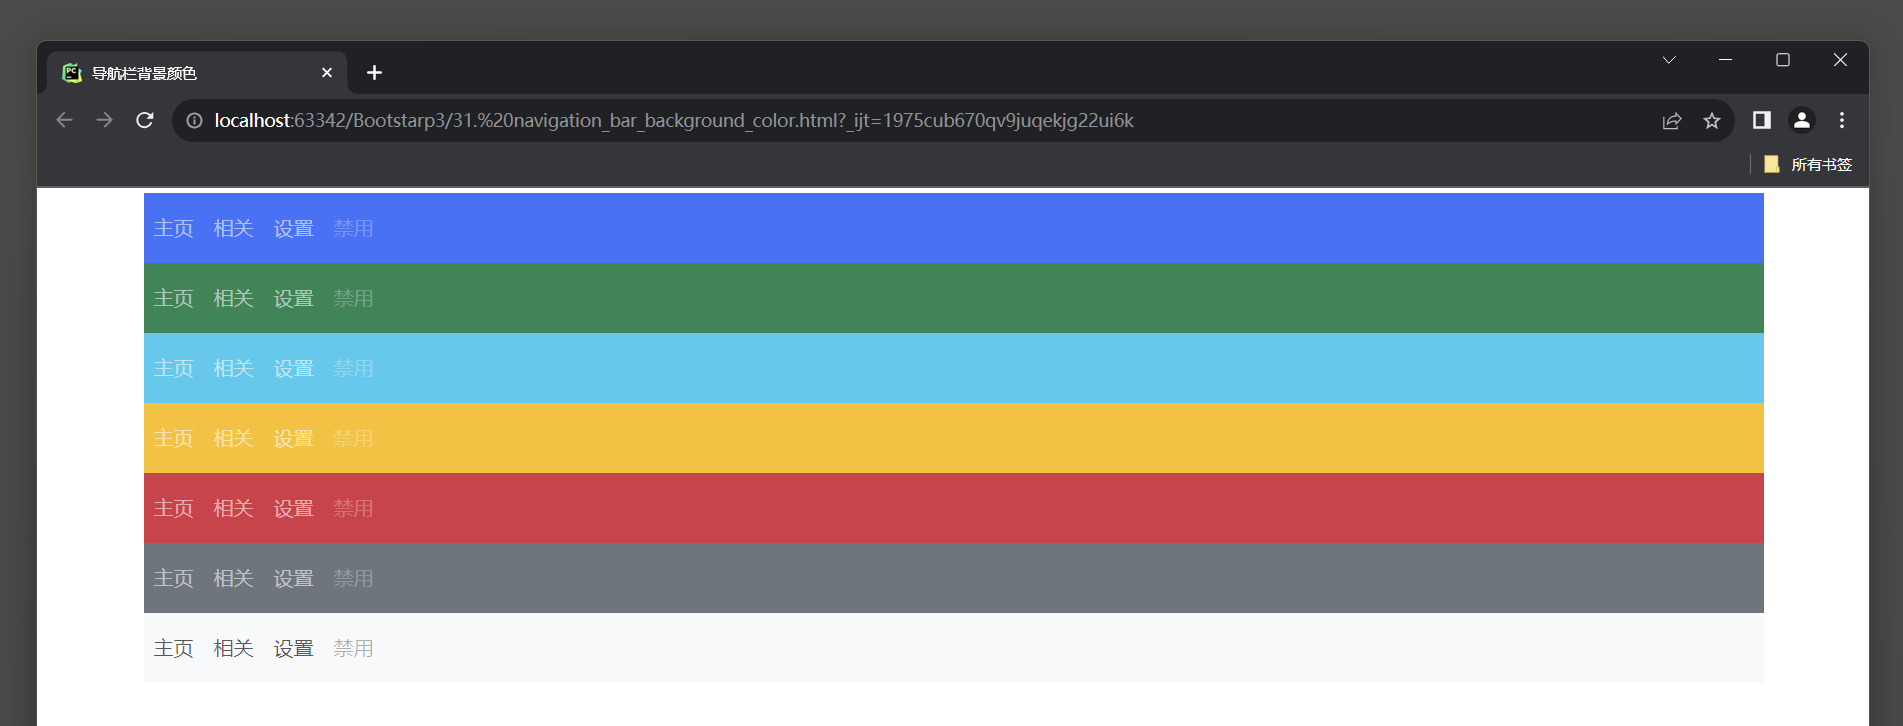Maximize the Chrome window

coord(1782,60)
